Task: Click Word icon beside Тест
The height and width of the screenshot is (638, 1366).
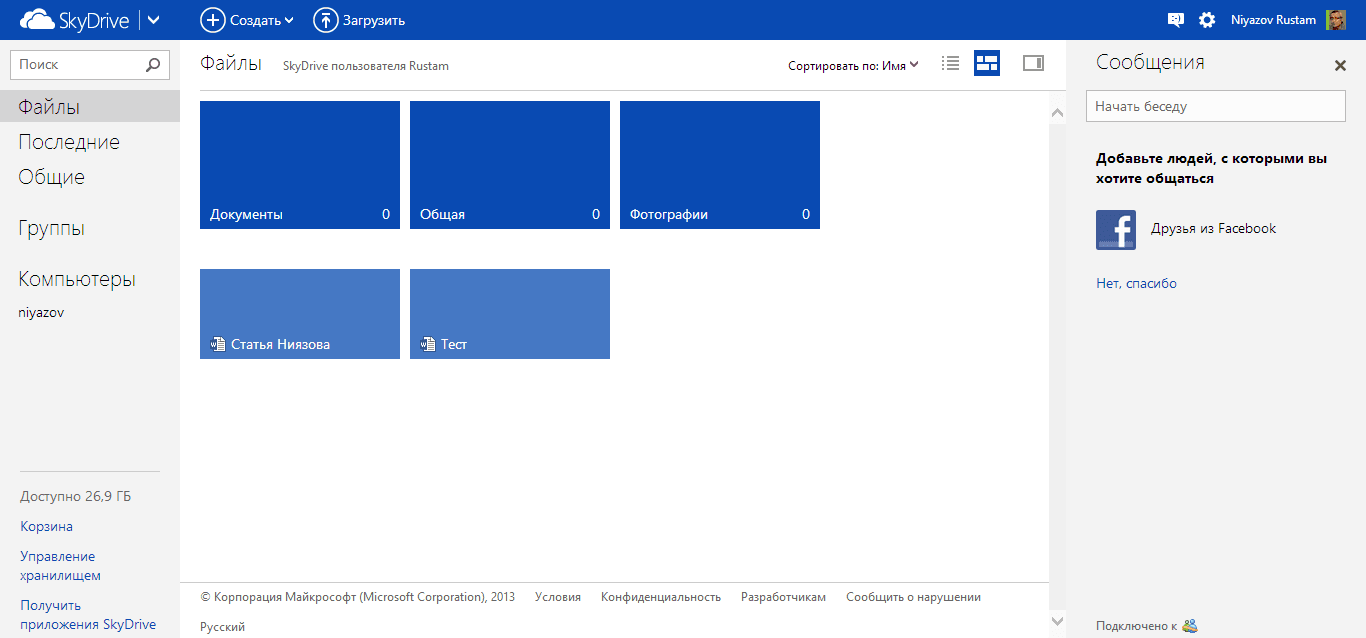Action: [428, 344]
